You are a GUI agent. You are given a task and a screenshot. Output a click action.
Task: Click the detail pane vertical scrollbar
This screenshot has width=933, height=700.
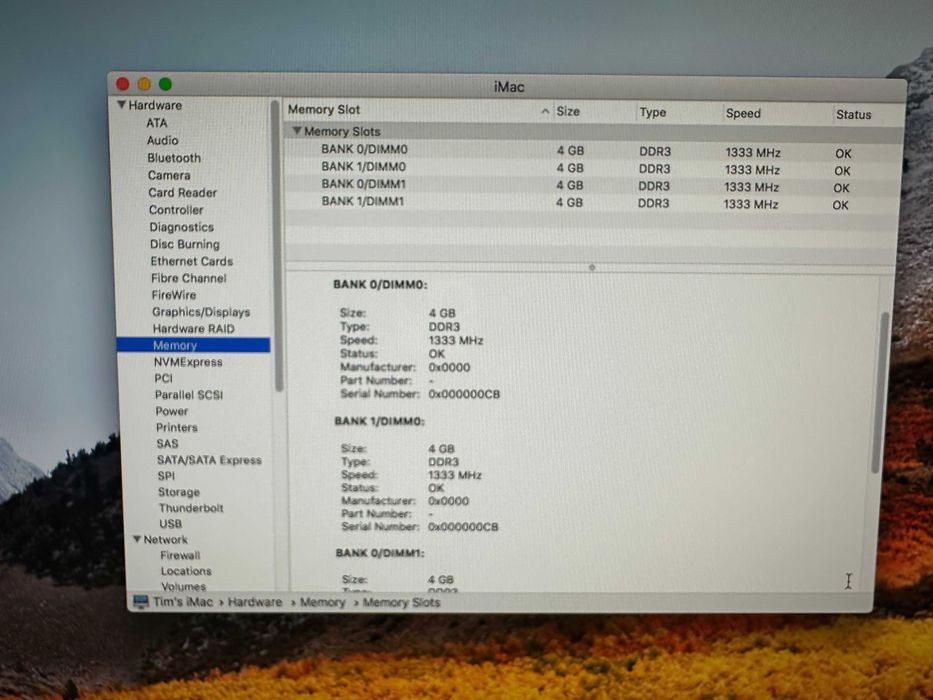(881, 392)
